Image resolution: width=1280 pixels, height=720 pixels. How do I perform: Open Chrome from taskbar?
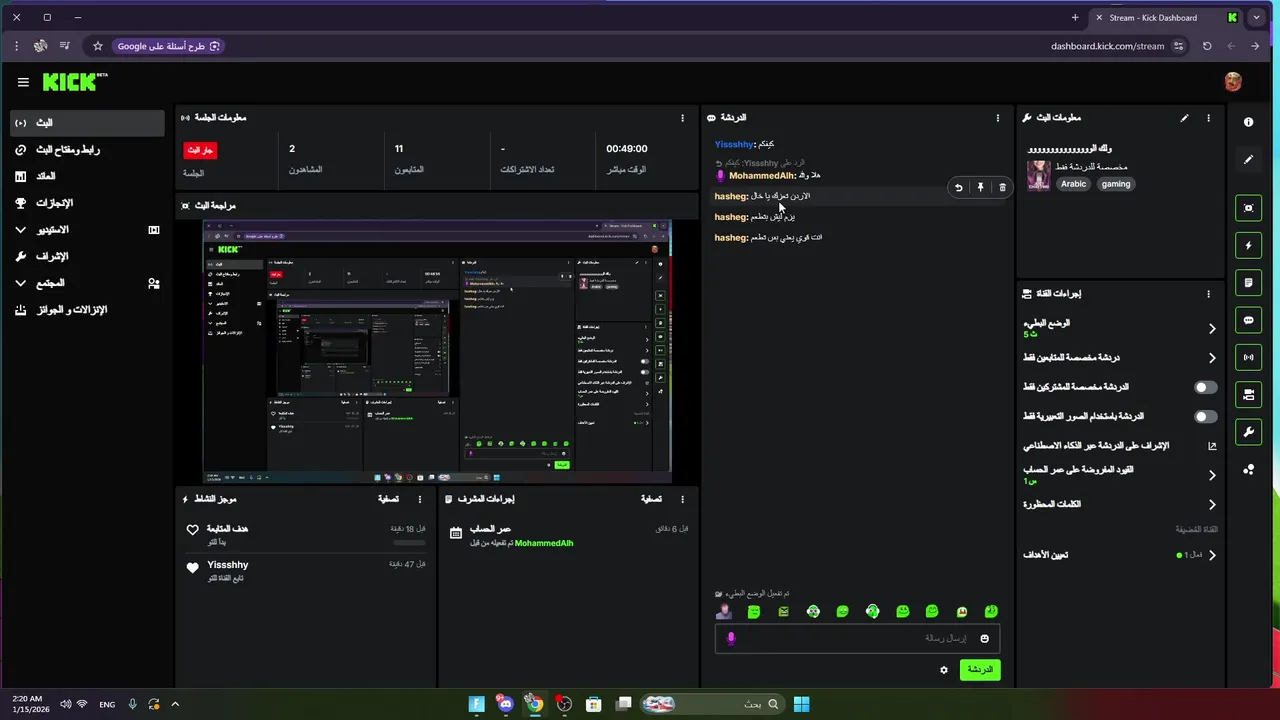click(535, 704)
